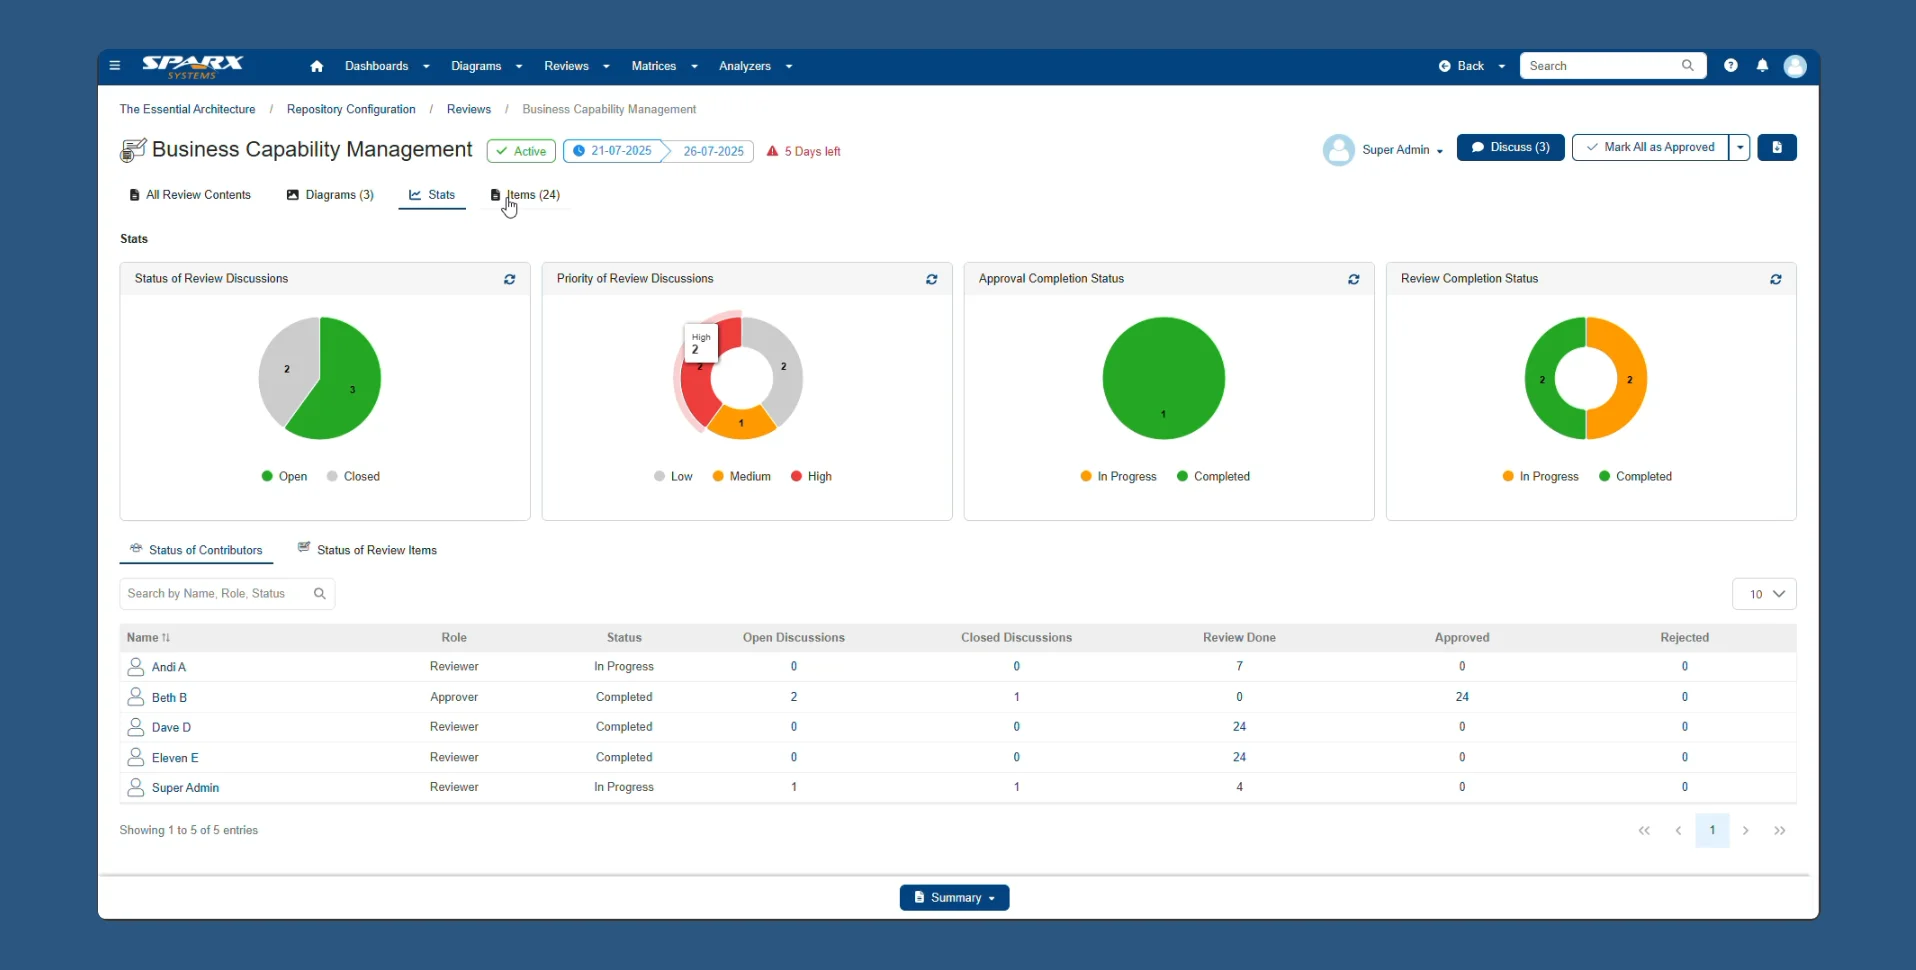Refresh the Approval Completion Status chart
The width and height of the screenshot is (1916, 970).
(x=1353, y=279)
